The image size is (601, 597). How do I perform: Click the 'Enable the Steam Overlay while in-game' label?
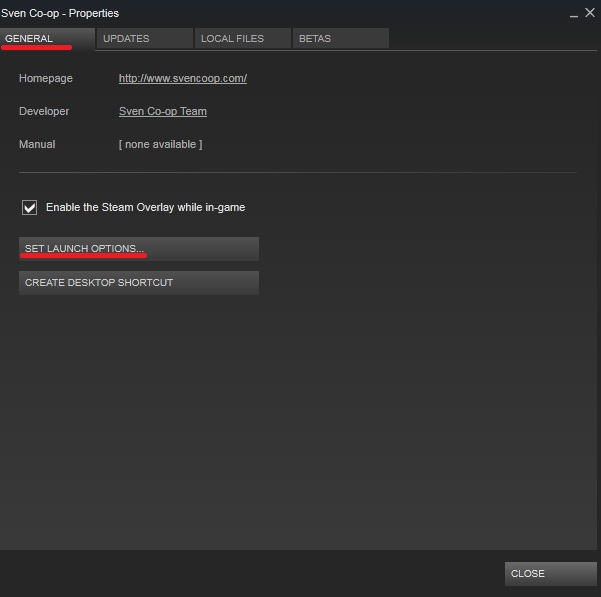tap(146, 207)
